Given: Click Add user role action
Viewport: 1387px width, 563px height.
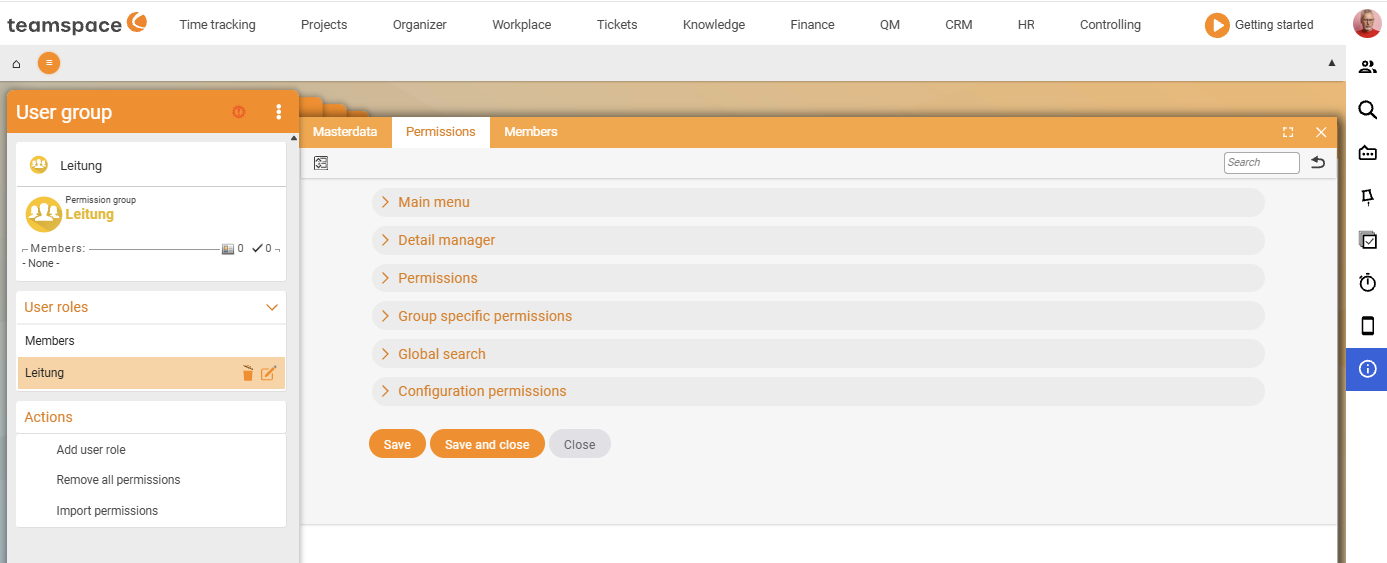Looking at the screenshot, I should point(91,450).
